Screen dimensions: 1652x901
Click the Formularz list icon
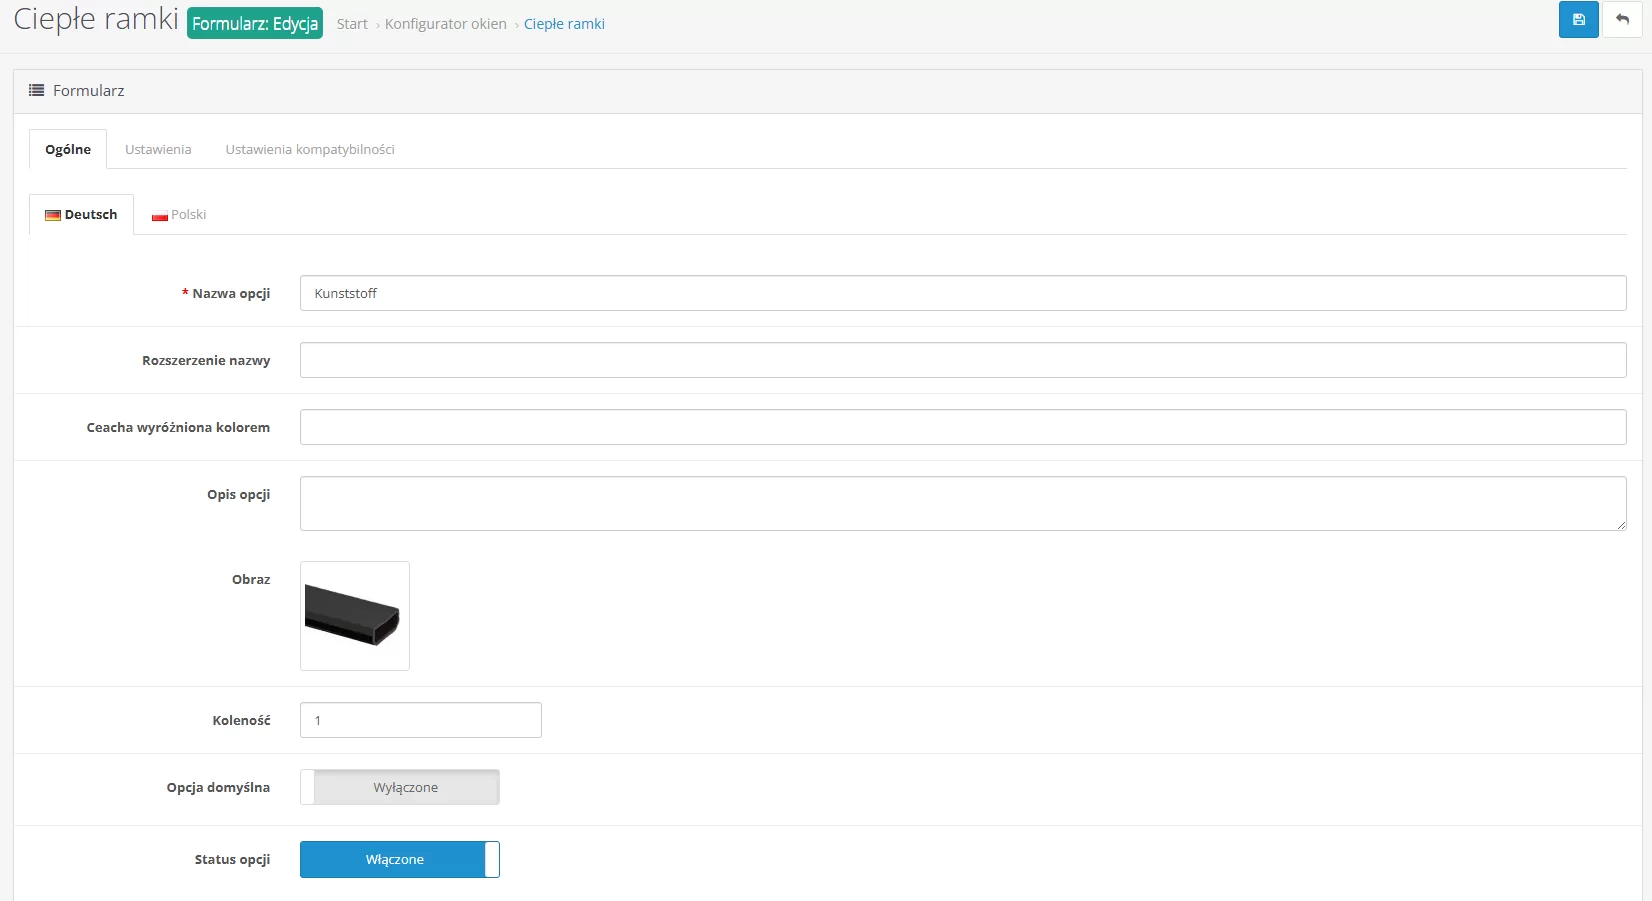tap(36, 90)
